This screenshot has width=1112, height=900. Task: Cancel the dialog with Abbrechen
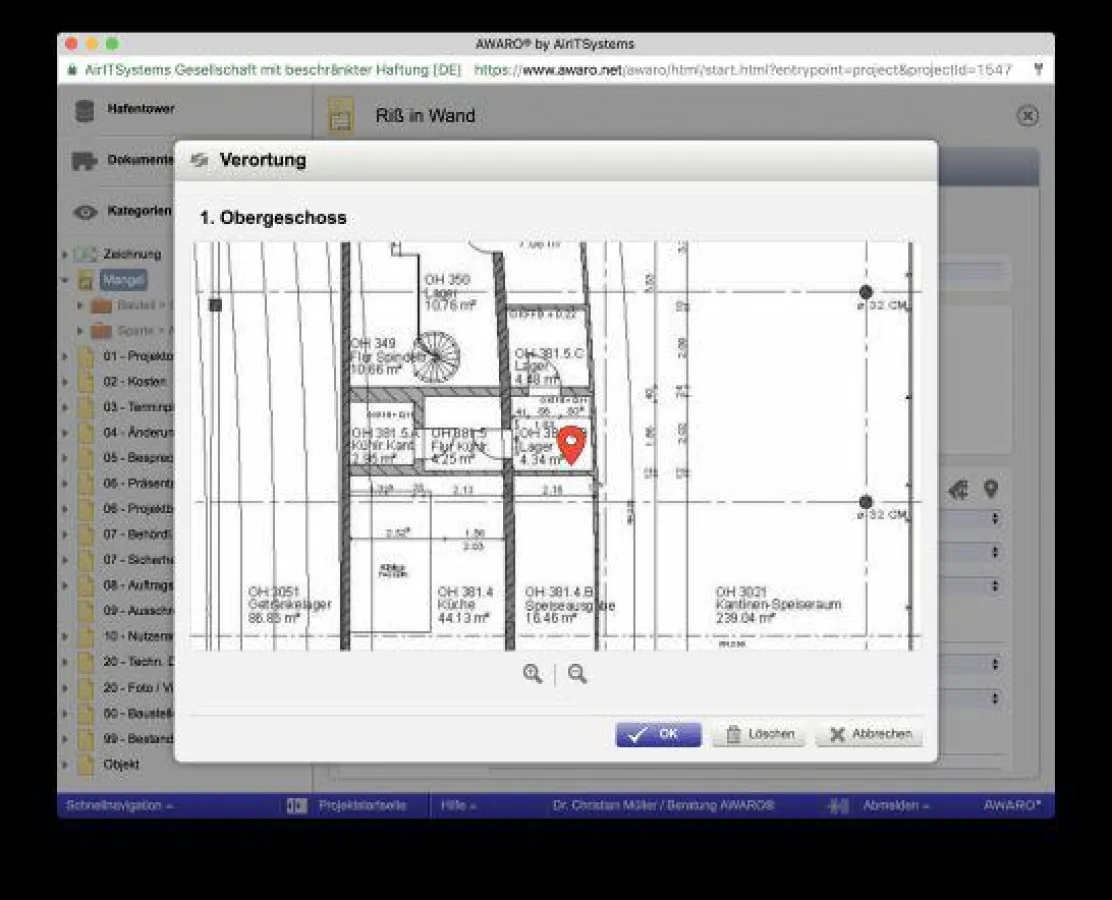[869, 734]
